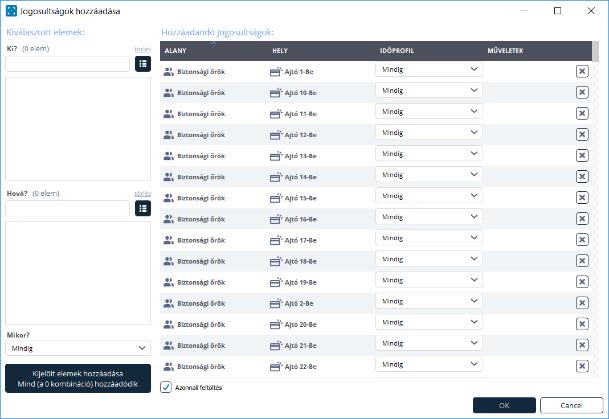Remove the Ajtó 17-Be permission row
The image size is (609, 419).
coord(582,240)
